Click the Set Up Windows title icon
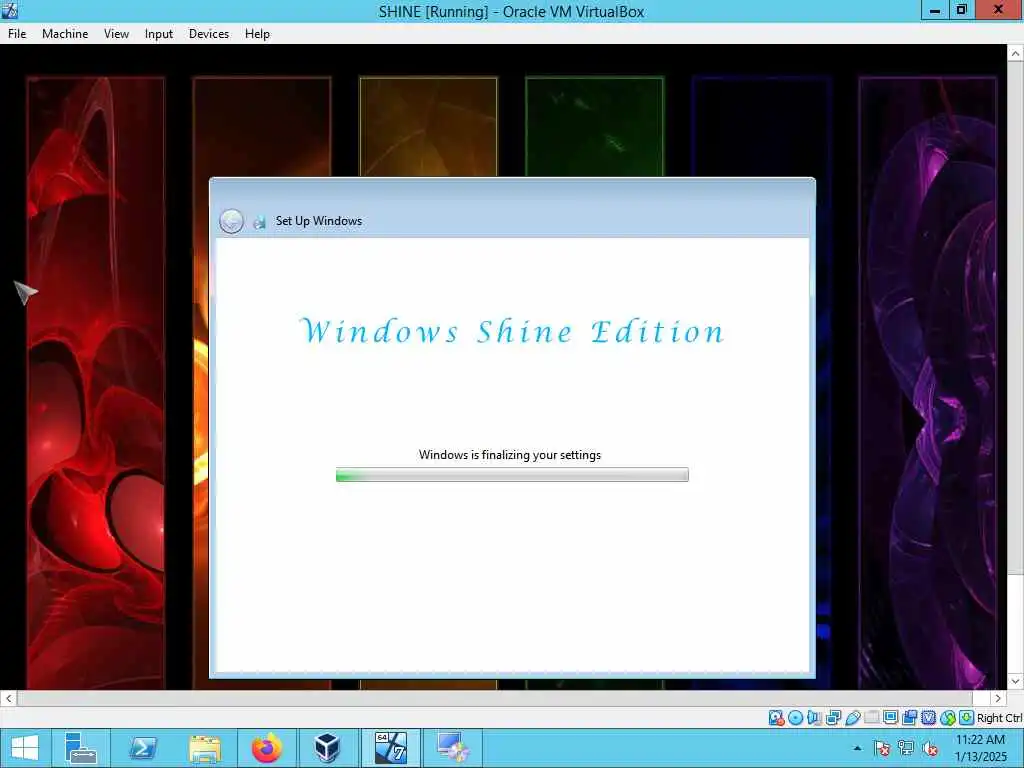The width and height of the screenshot is (1024, 768). (x=259, y=222)
